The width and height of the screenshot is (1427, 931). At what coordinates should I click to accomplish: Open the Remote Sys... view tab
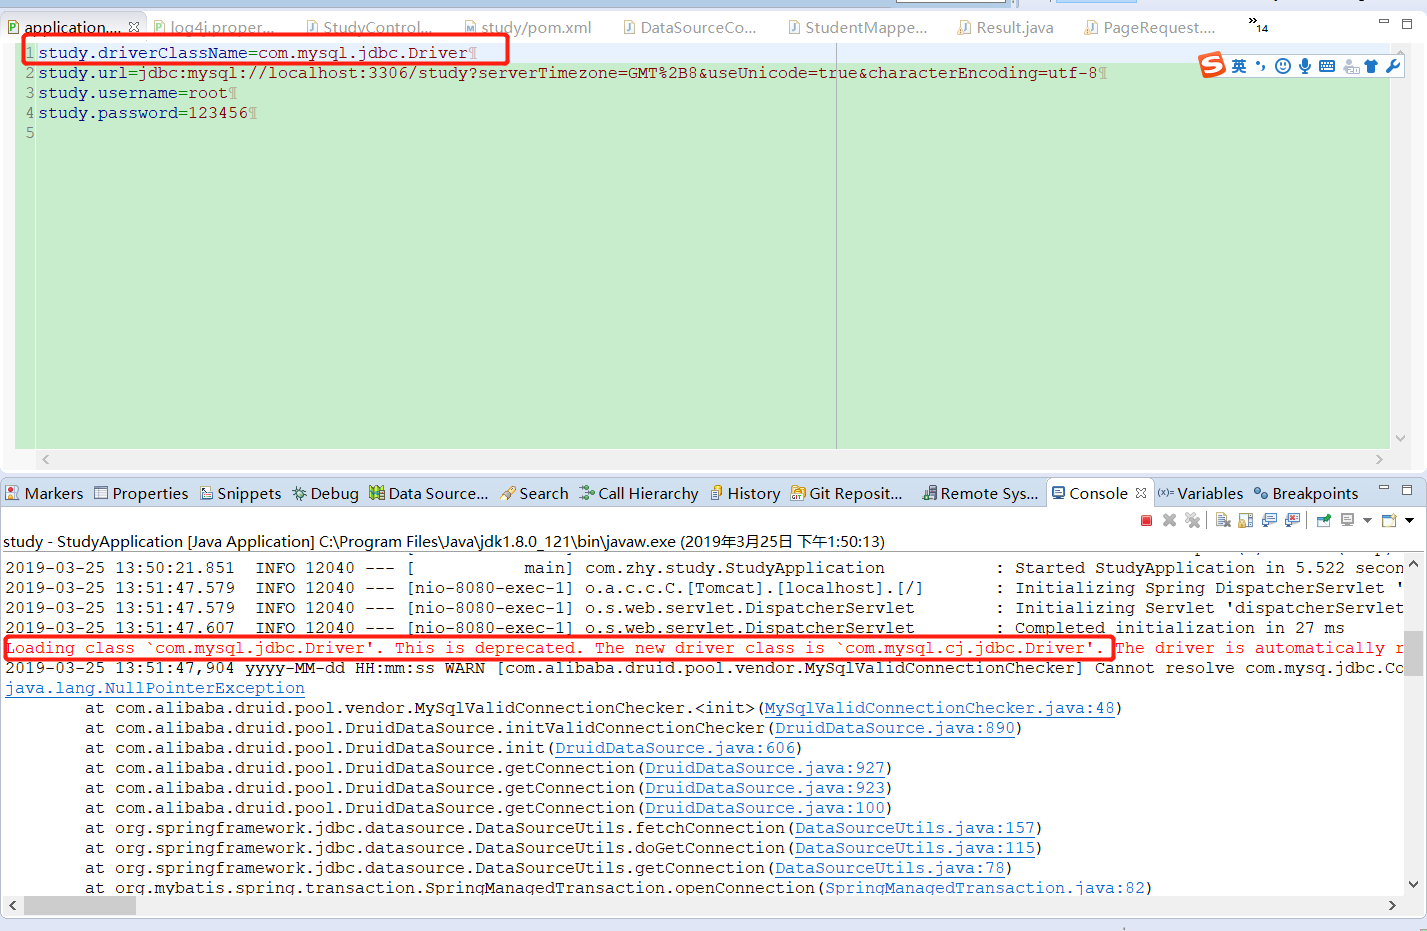click(x=980, y=493)
